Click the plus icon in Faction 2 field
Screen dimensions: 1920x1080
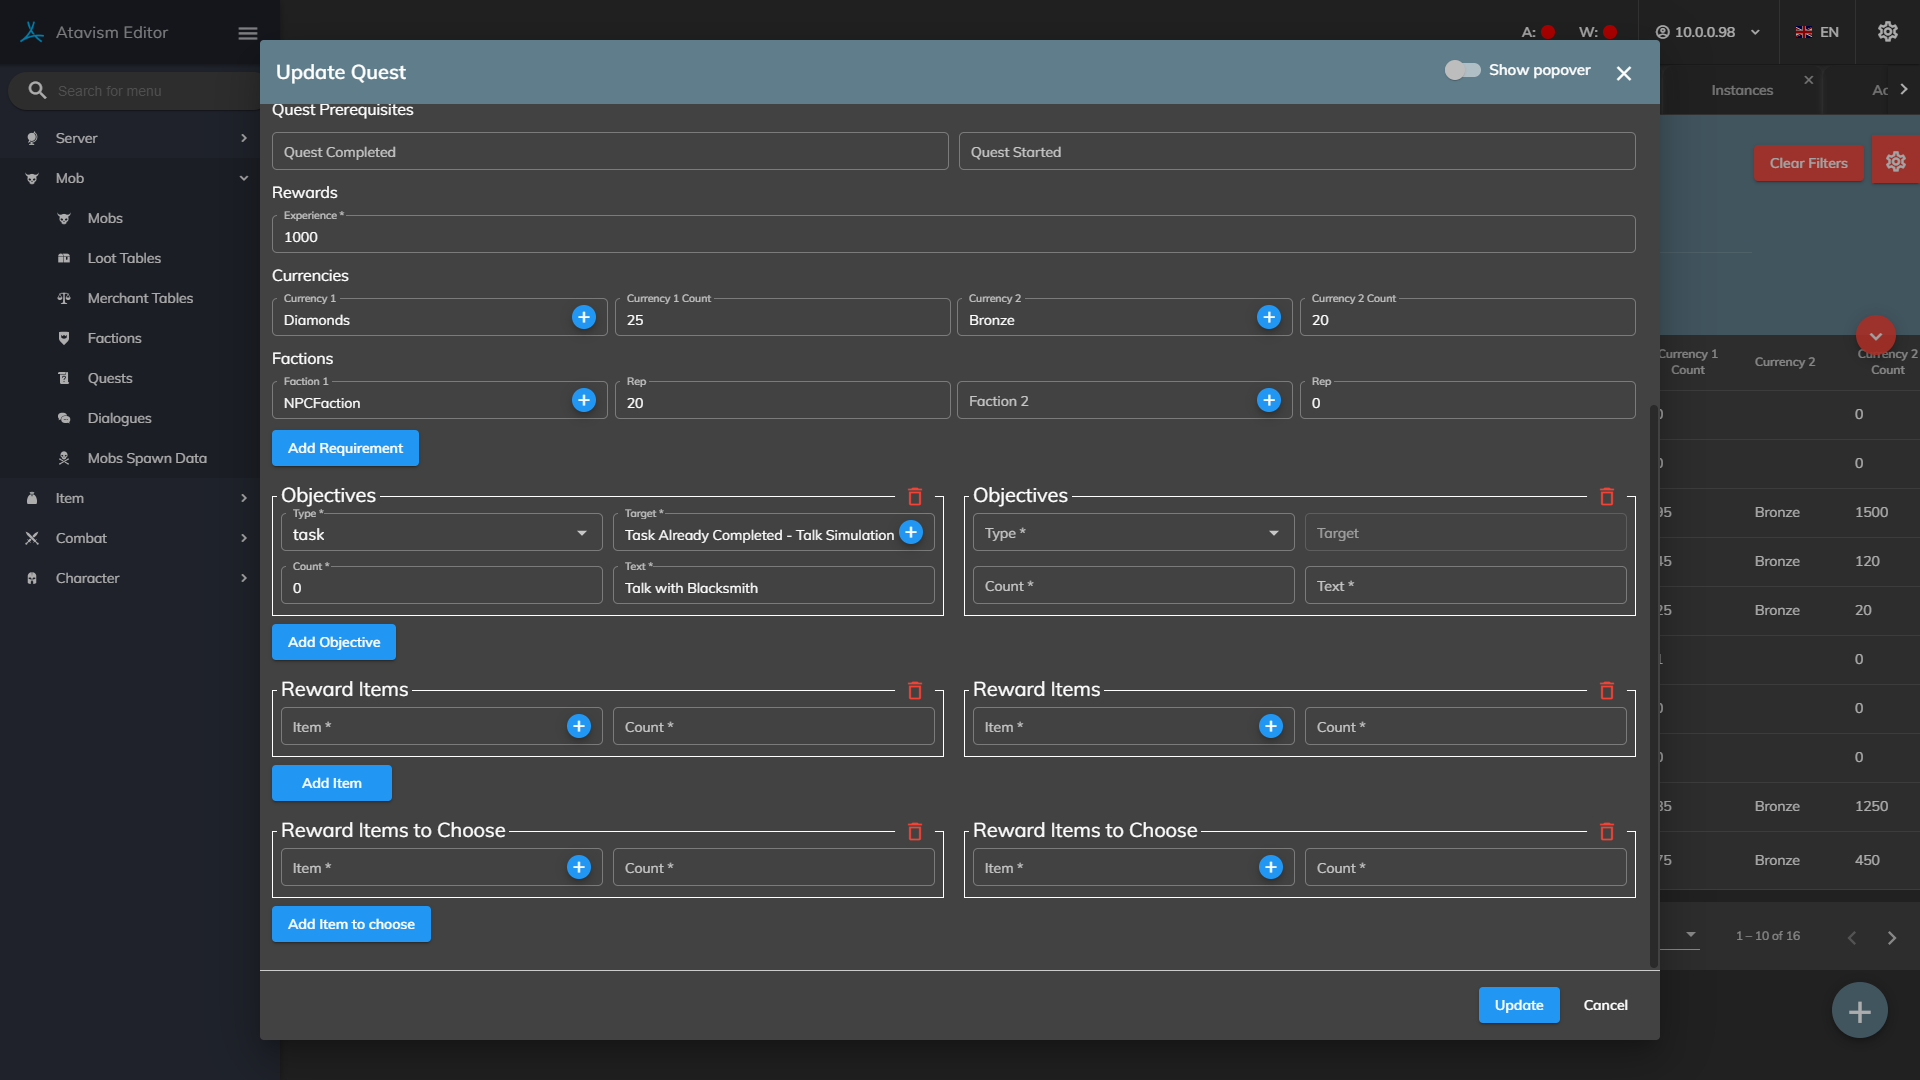1269,400
